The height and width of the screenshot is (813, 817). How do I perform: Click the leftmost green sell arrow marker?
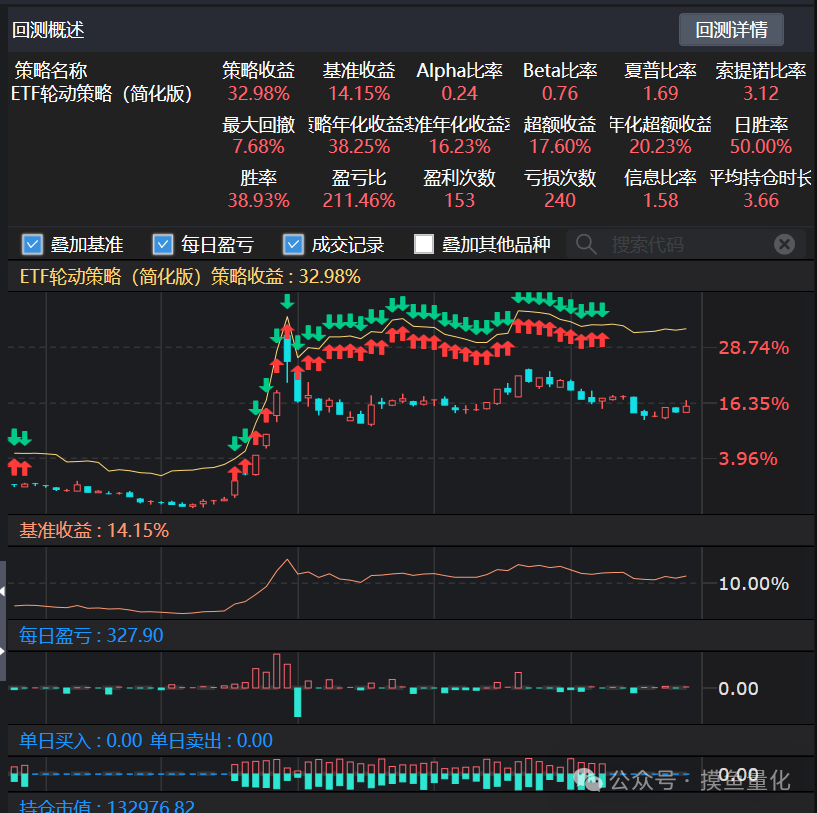tap(14, 437)
